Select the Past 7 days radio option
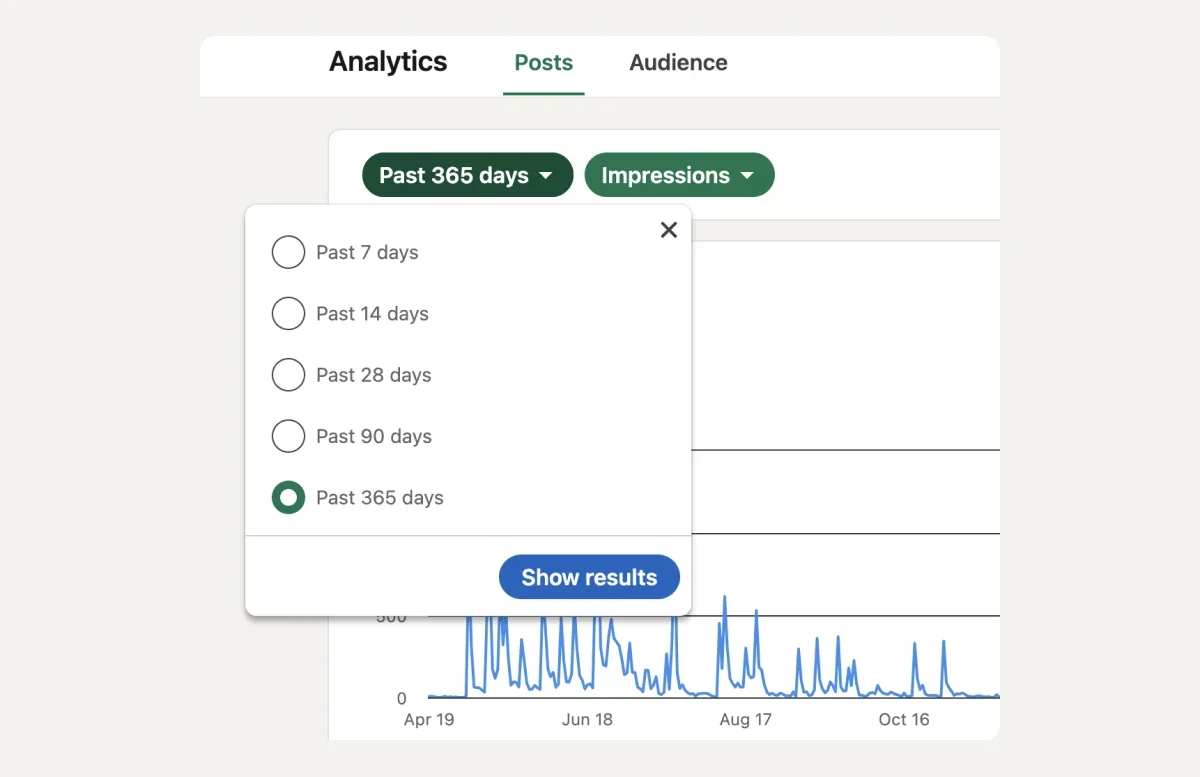Image resolution: width=1200 pixels, height=777 pixels. tap(288, 252)
